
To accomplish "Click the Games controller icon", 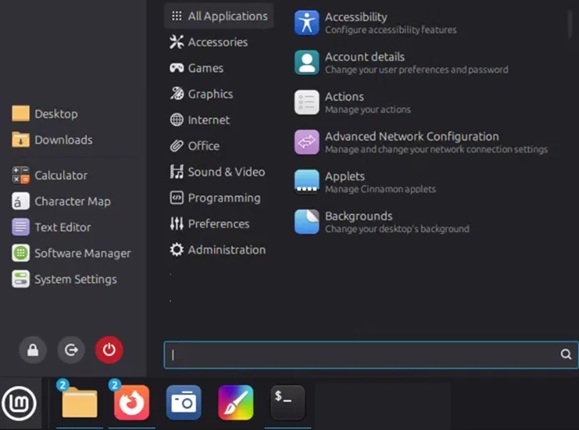I will click(x=177, y=68).
